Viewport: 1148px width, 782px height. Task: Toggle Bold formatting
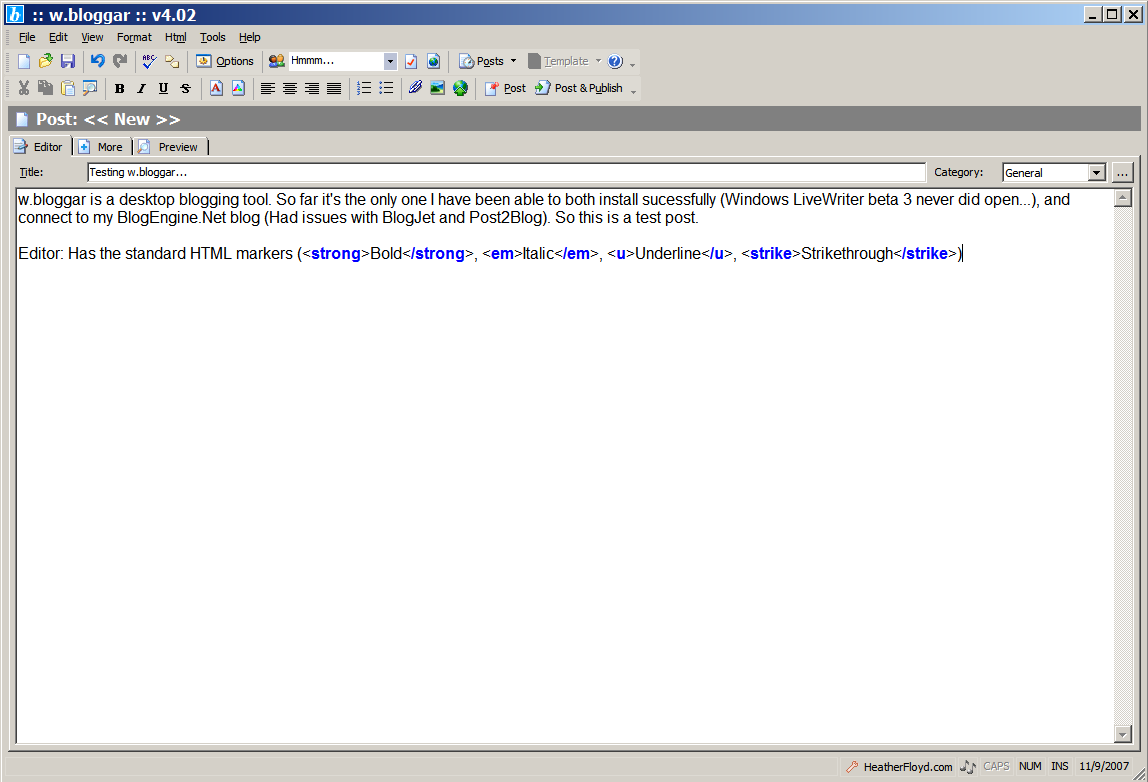119,89
